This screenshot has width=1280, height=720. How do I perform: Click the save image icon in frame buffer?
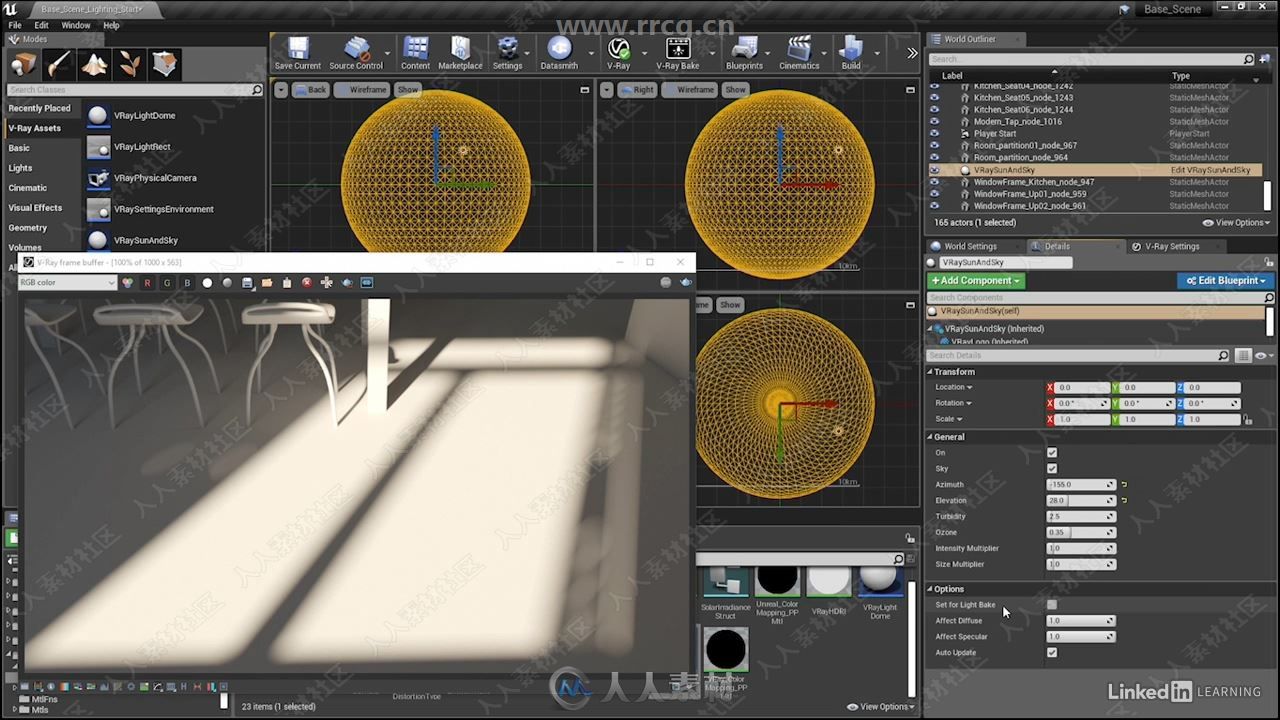pyautogui.click(x=247, y=283)
